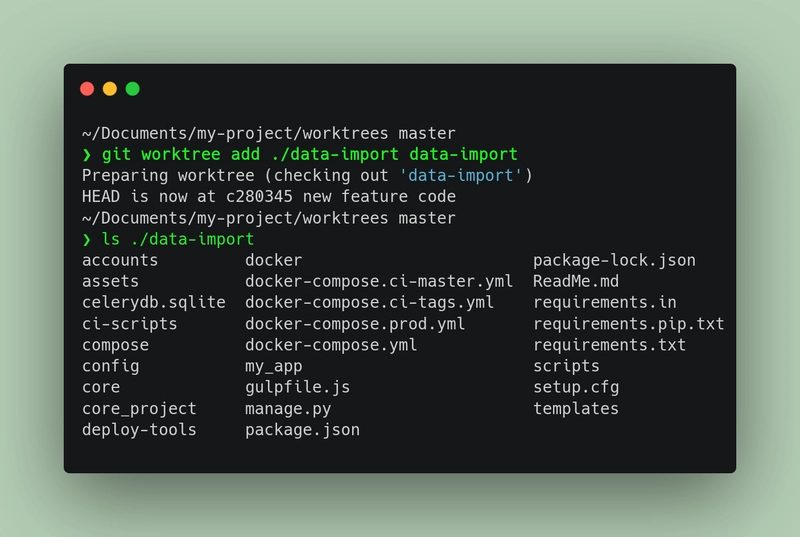Click the prompt chevron before ls command
This screenshot has height=537, width=800.
tap(87, 239)
